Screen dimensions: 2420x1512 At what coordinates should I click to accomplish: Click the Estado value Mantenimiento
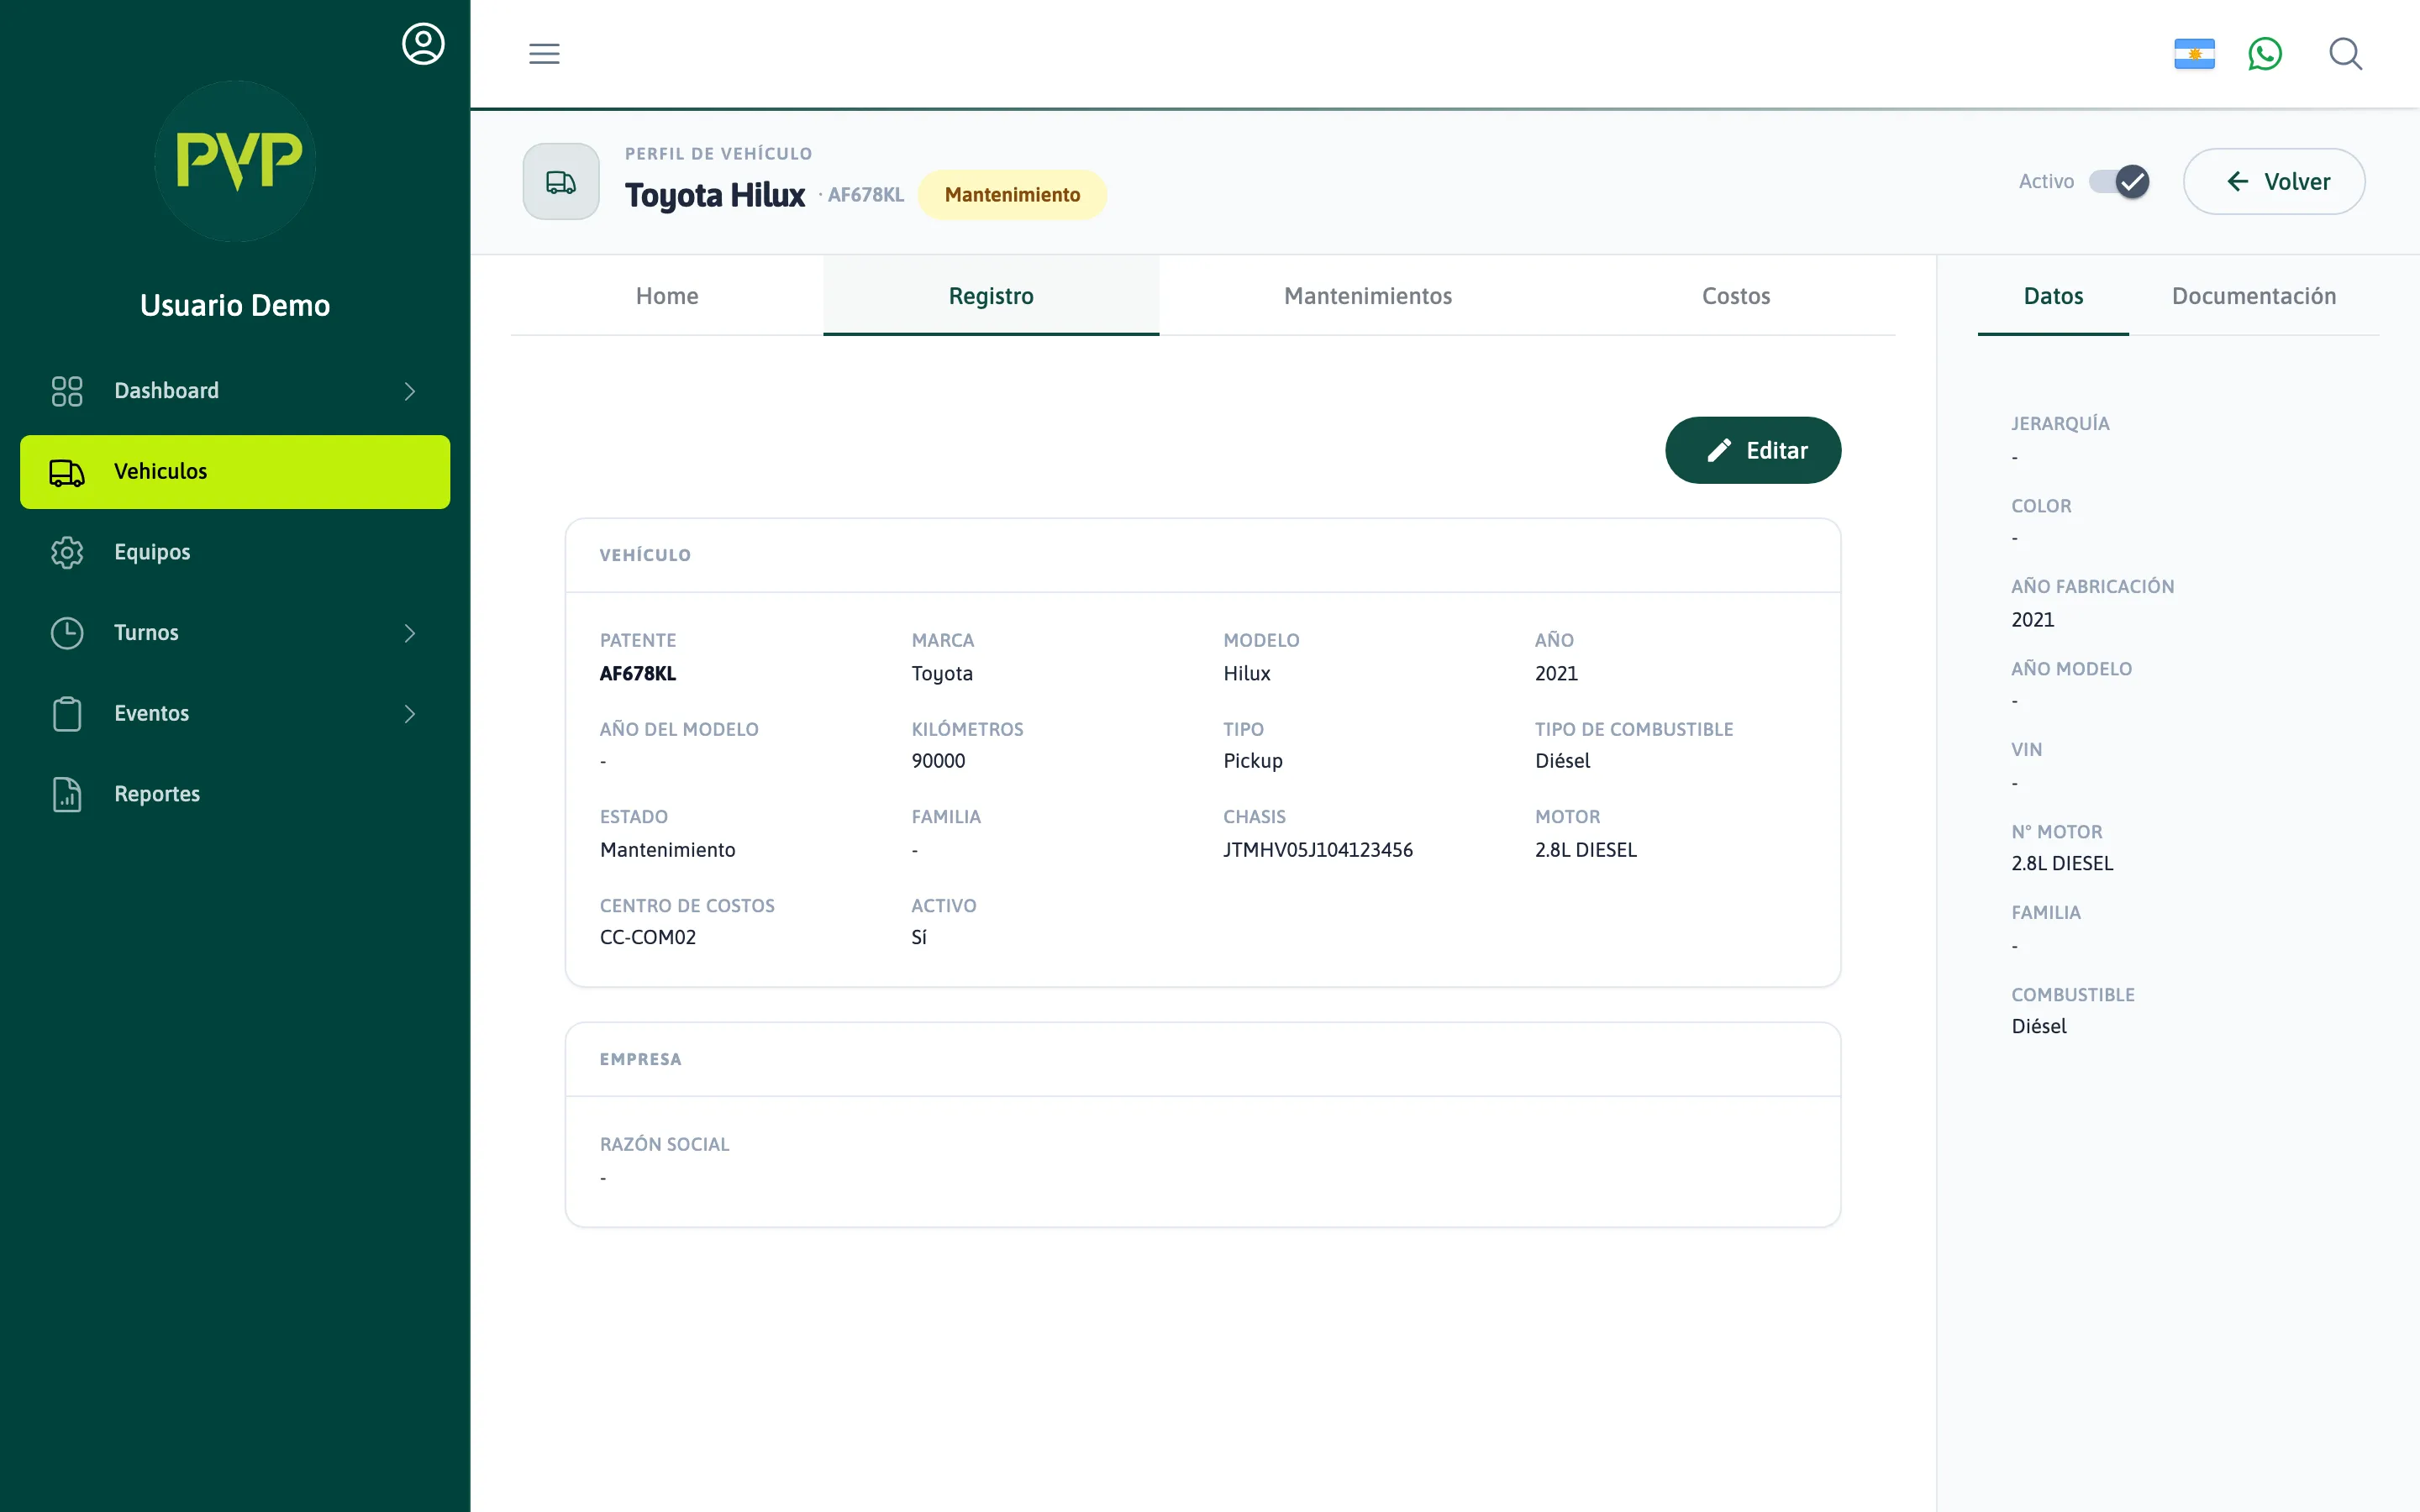tap(668, 850)
